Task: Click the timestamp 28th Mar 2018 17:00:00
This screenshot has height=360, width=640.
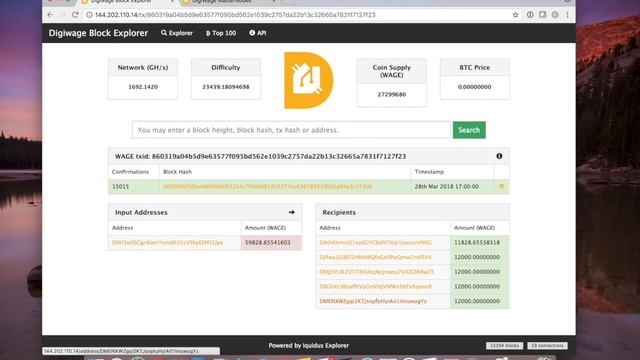Action: click(x=447, y=187)
